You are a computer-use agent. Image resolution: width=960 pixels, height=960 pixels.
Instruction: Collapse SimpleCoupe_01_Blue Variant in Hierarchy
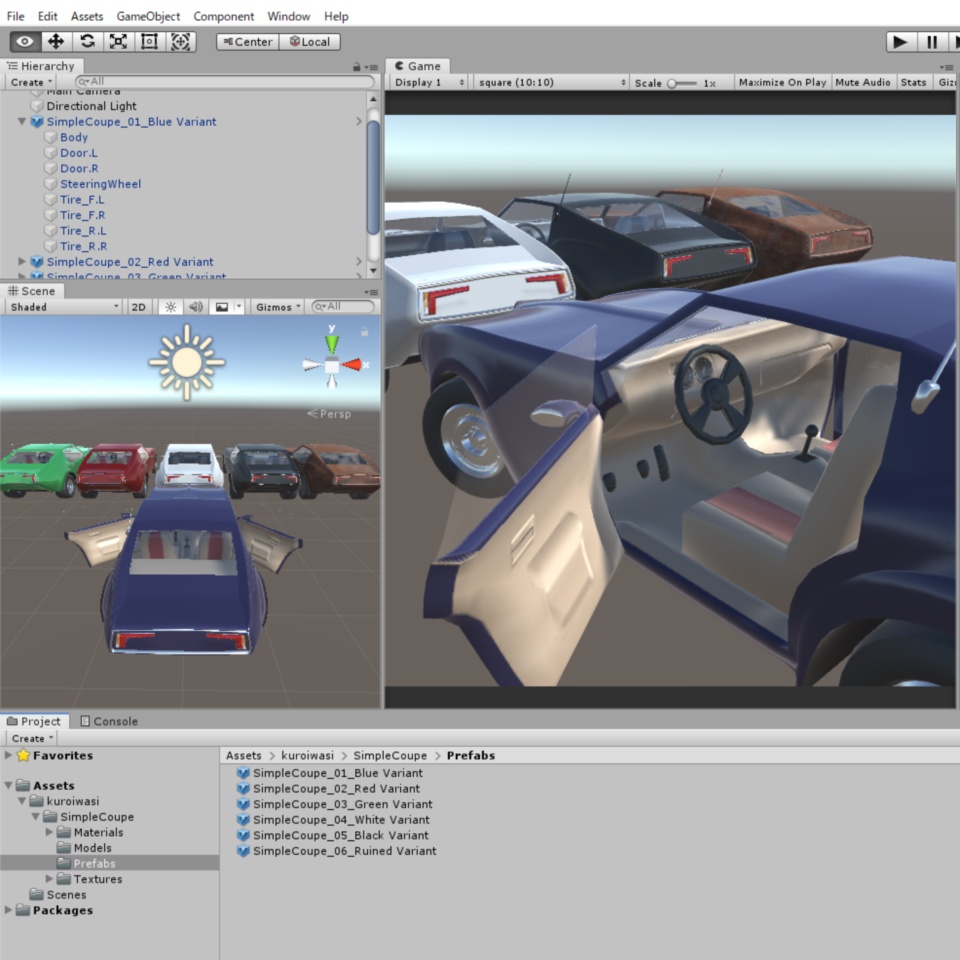(x=22, y=121)
